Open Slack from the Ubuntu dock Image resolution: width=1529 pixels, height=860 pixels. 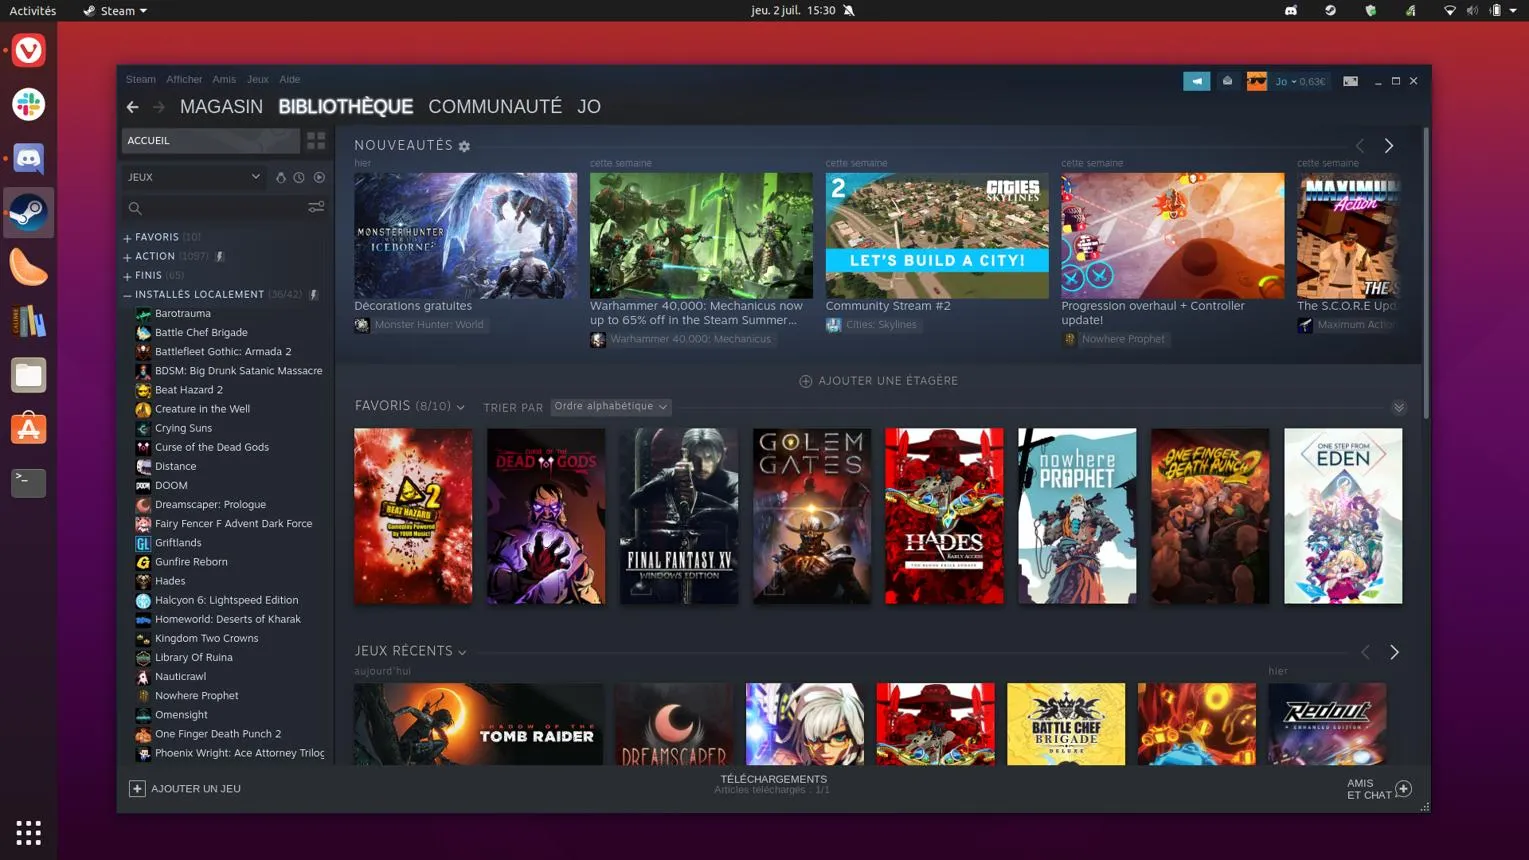(x=28, y=104)
